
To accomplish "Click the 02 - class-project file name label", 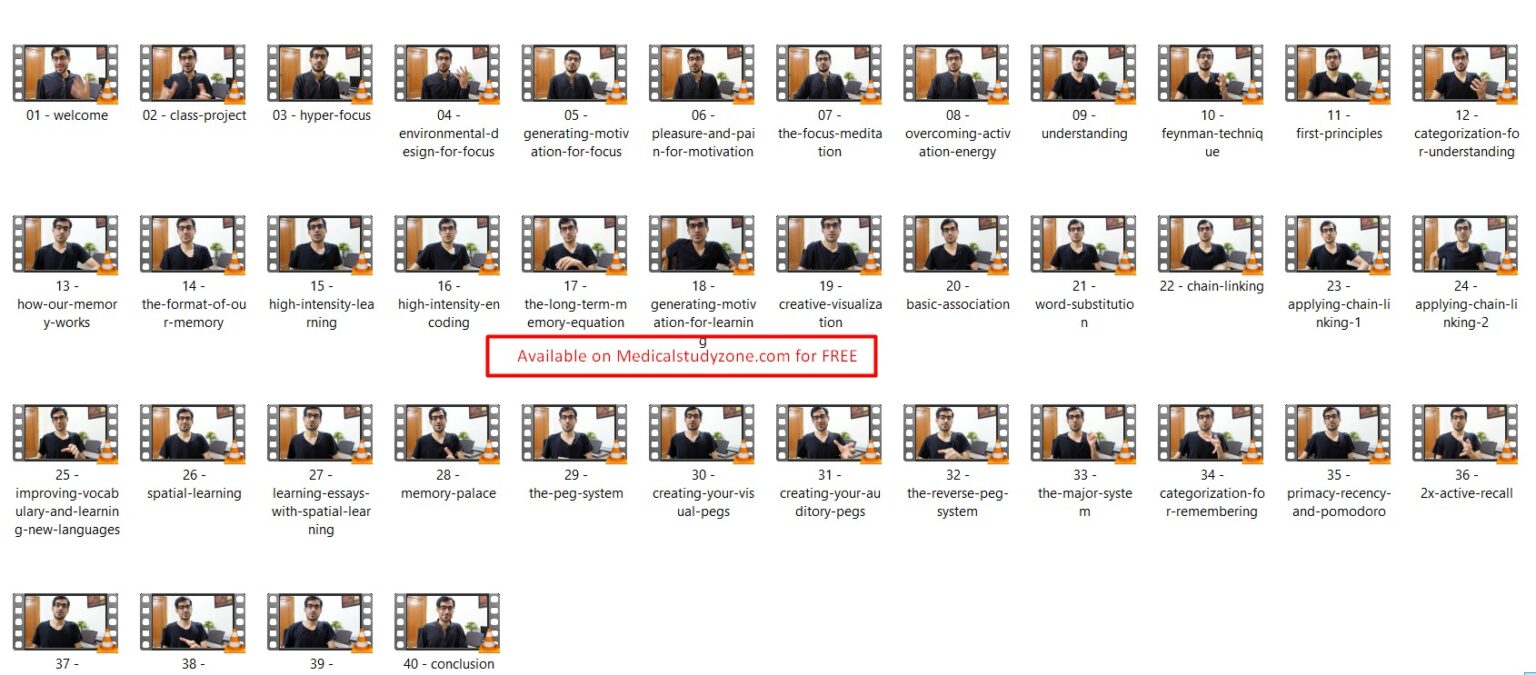I will pos(194,115).
